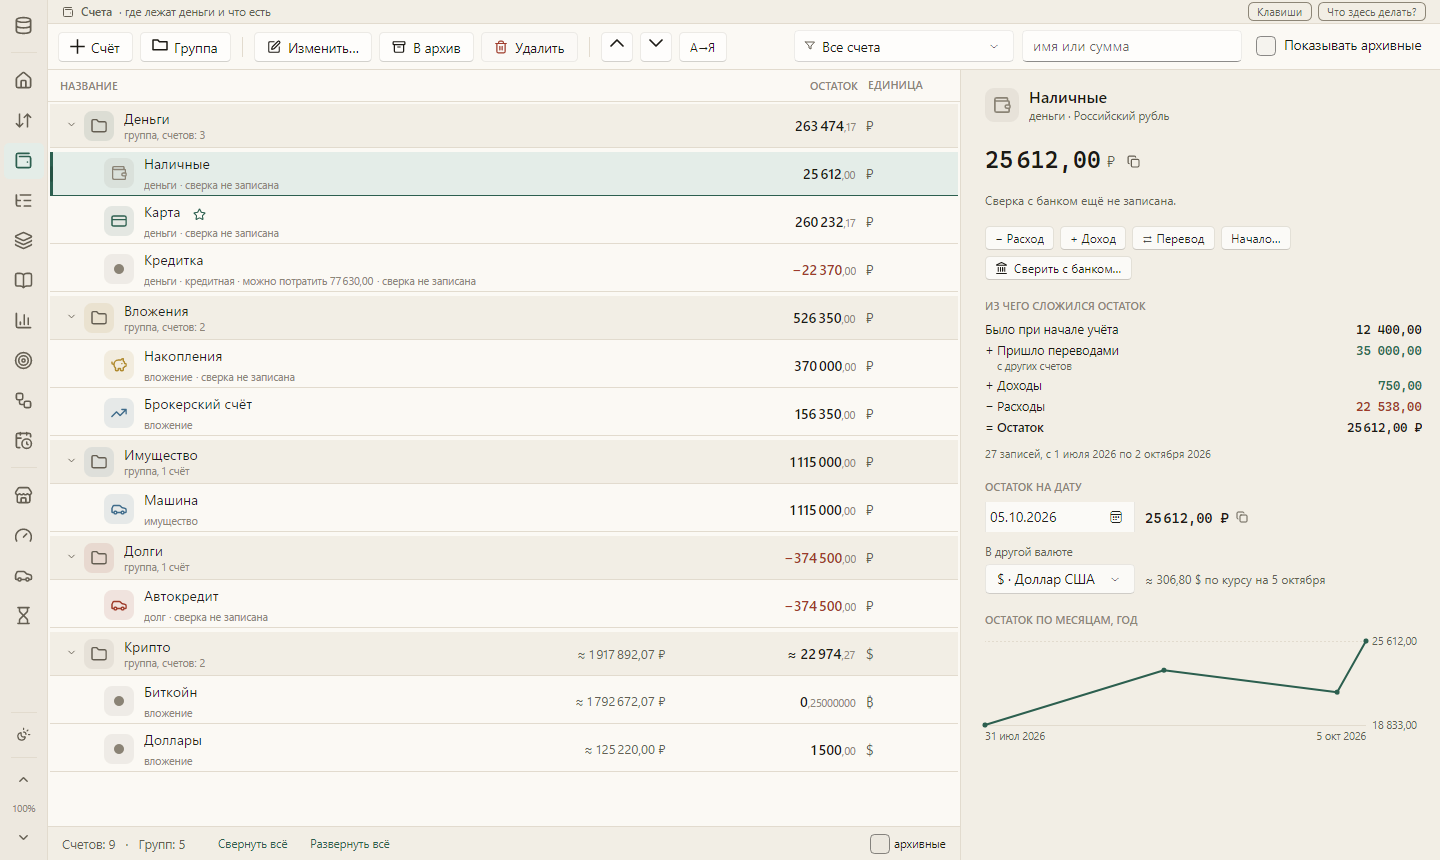Collapse the Крипто group
1440x860 pixels.
click(x=71, y=653)
